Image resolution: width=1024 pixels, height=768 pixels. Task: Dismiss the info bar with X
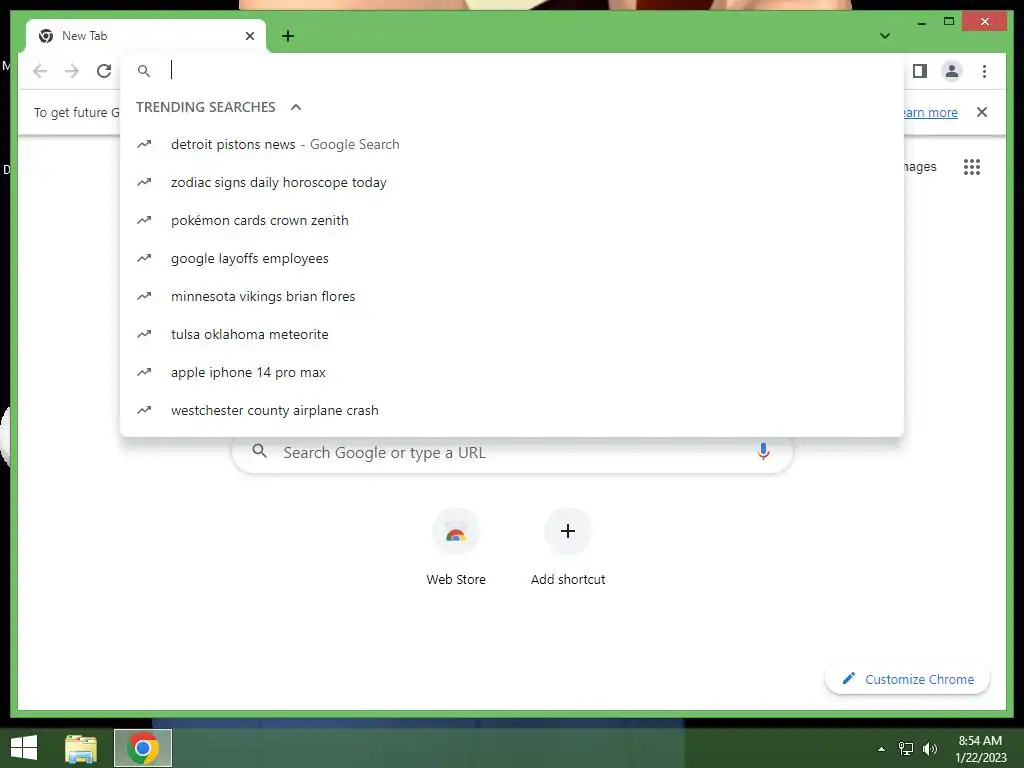982,112
